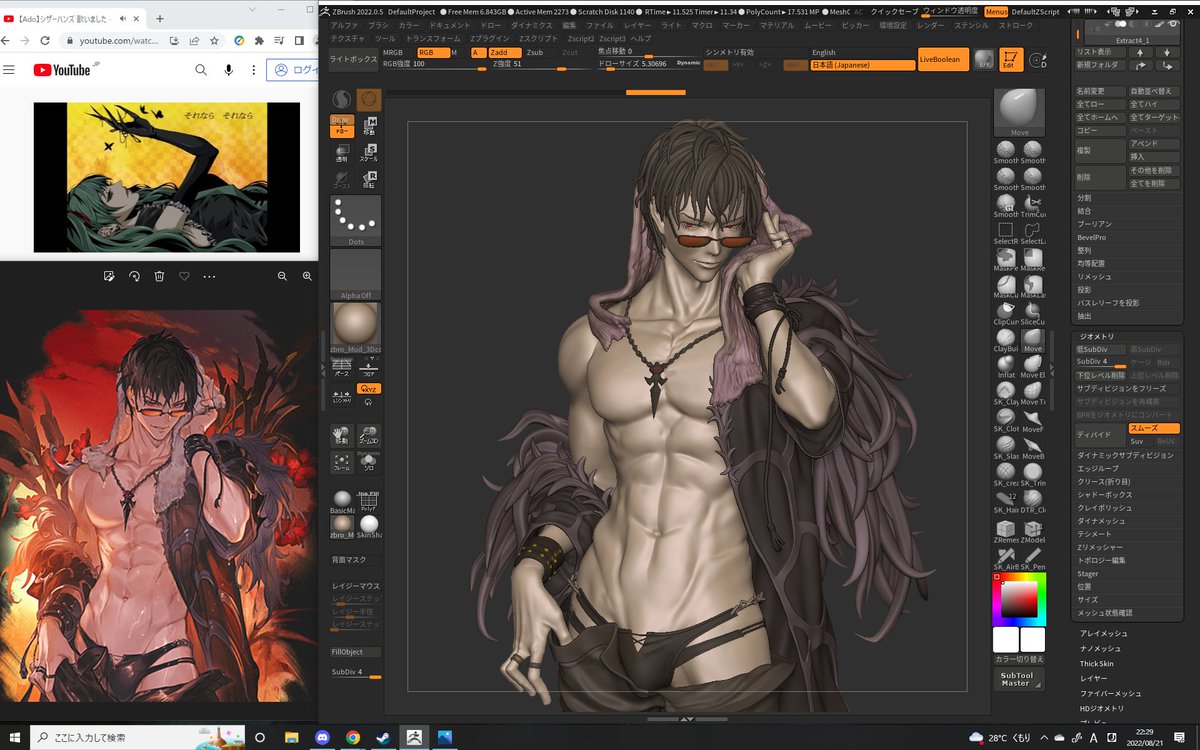Expand the Dynamic Subdivision (ダイナミックサブディビジョン) section
Screen dimensions: 1200x750
1125,455
